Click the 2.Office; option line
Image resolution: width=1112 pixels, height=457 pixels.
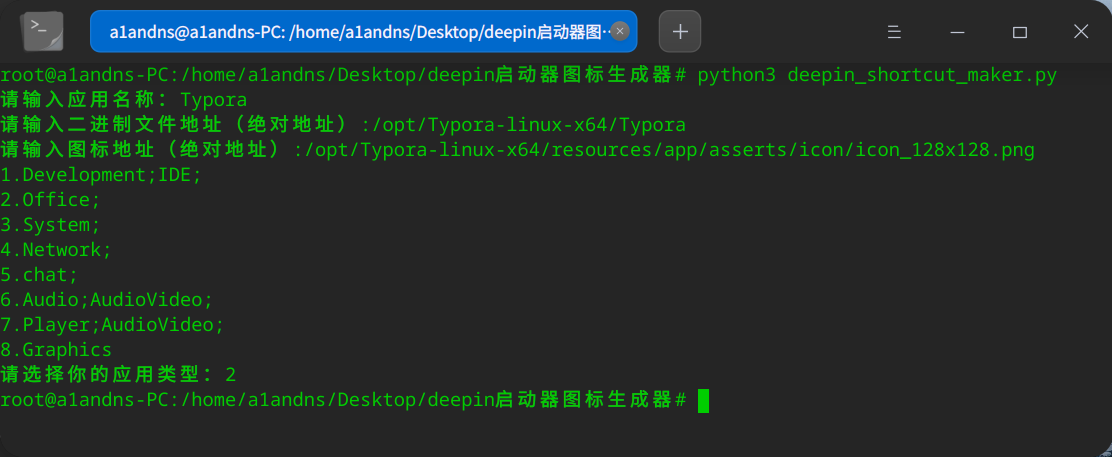50,200
